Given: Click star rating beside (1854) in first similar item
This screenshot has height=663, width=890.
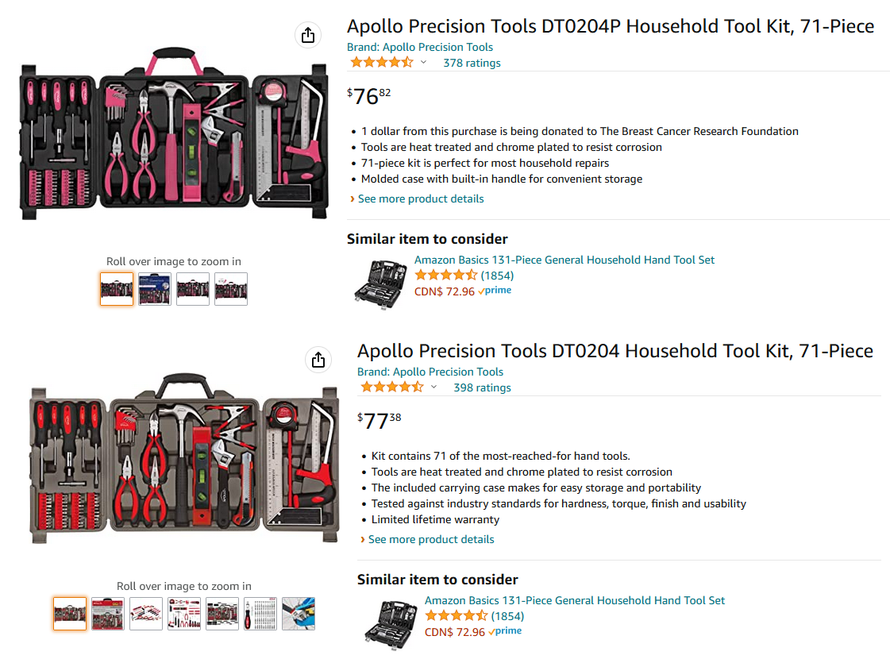Looking at the screenshot, I should point(446,275).
